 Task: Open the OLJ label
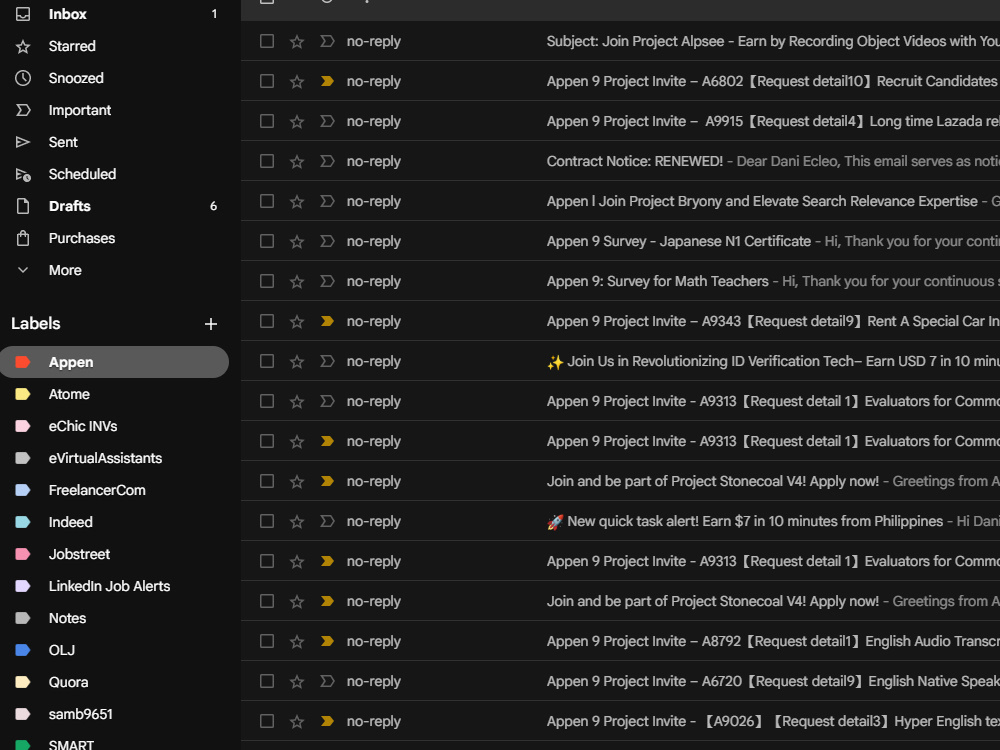[114, 650]
